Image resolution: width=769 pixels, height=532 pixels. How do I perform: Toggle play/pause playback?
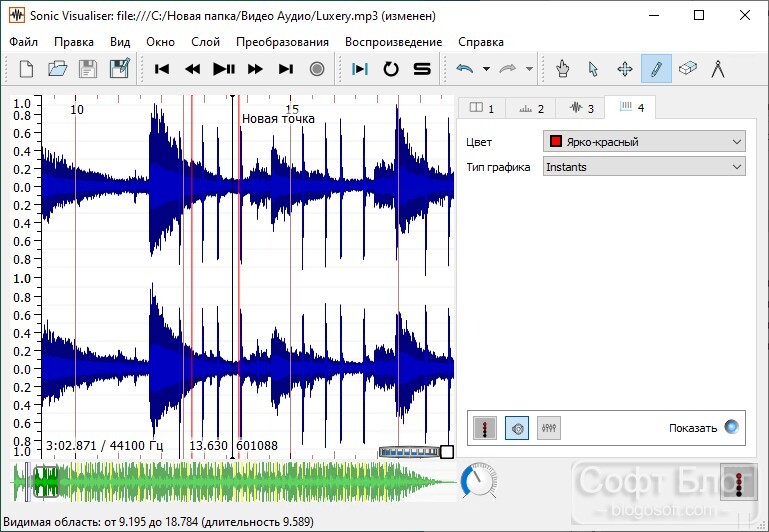[x=224, y=69]
